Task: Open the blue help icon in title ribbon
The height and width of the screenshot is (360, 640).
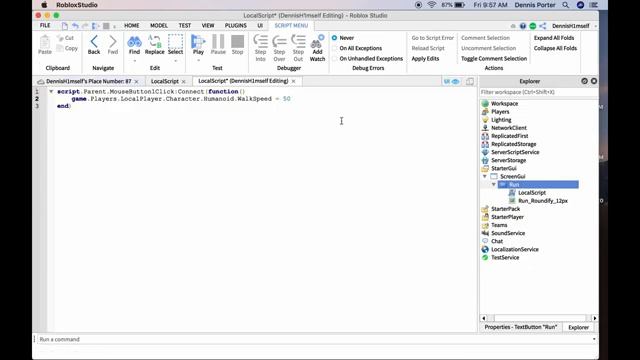Action: pyautogui.click(x=523, y=26)
